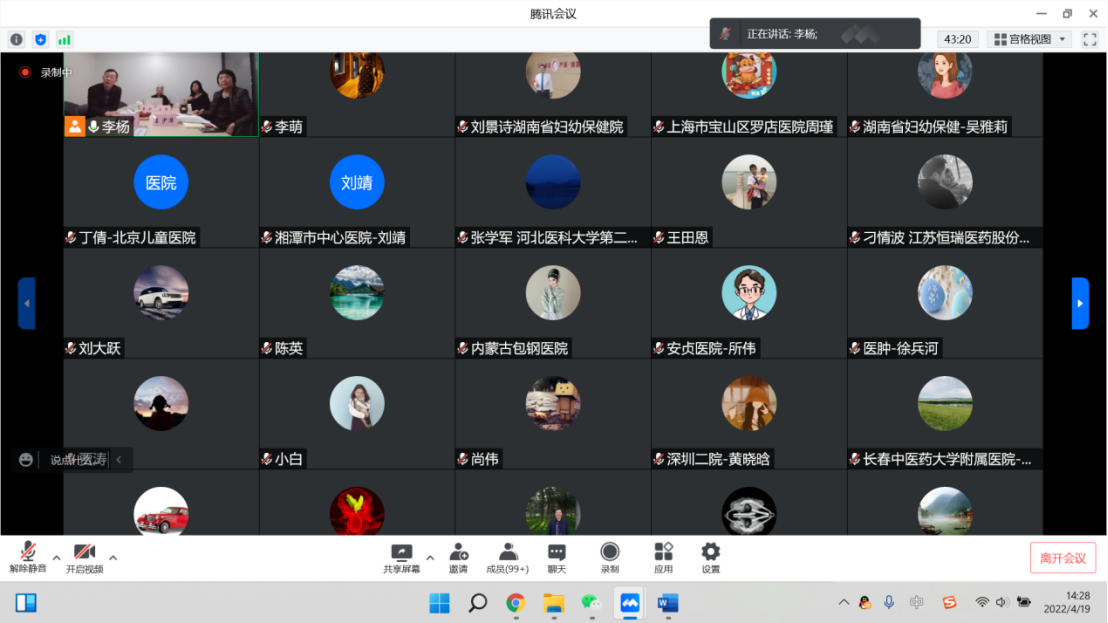Go to previous page of participants
This screenshot has height=623, width=1108.
(x=27, y=303)
